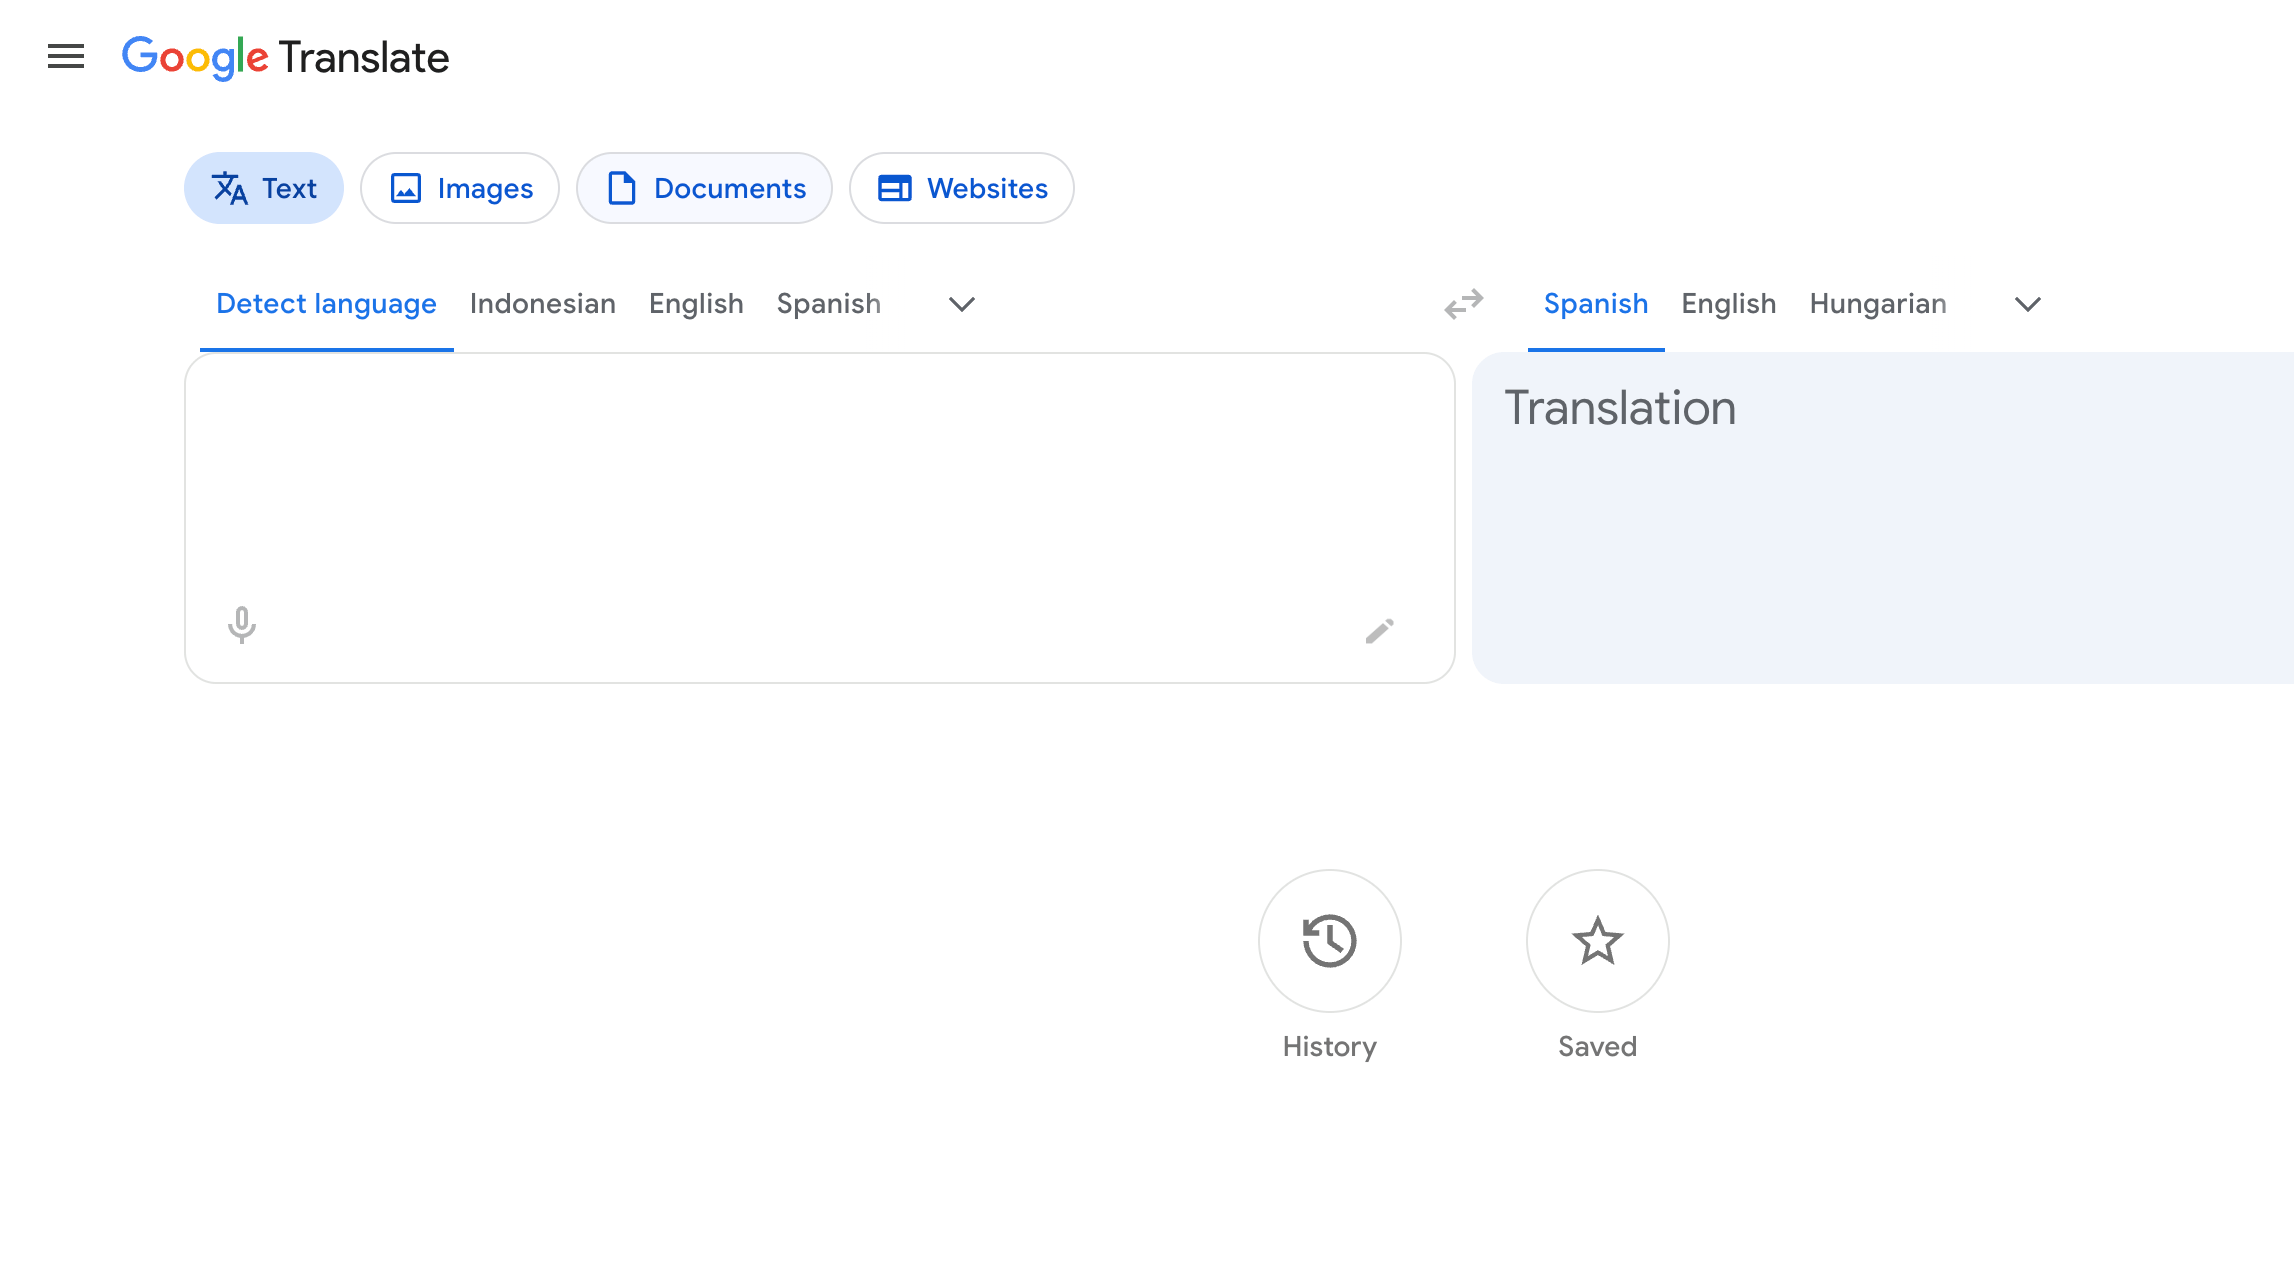The width and height of the screenshot is (2294, 1276).
Task: Open more target languages with the arrow
Action: click(x=2027, y=305)
